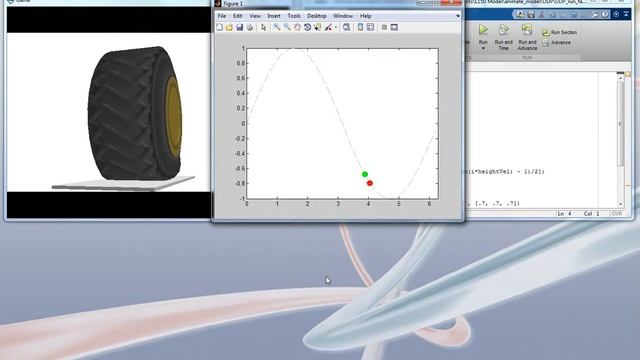Viewport: 640px width, 360px height.
Task: Click the Link Plot icon in Figure toolbar
Action: tap(346, 27)
